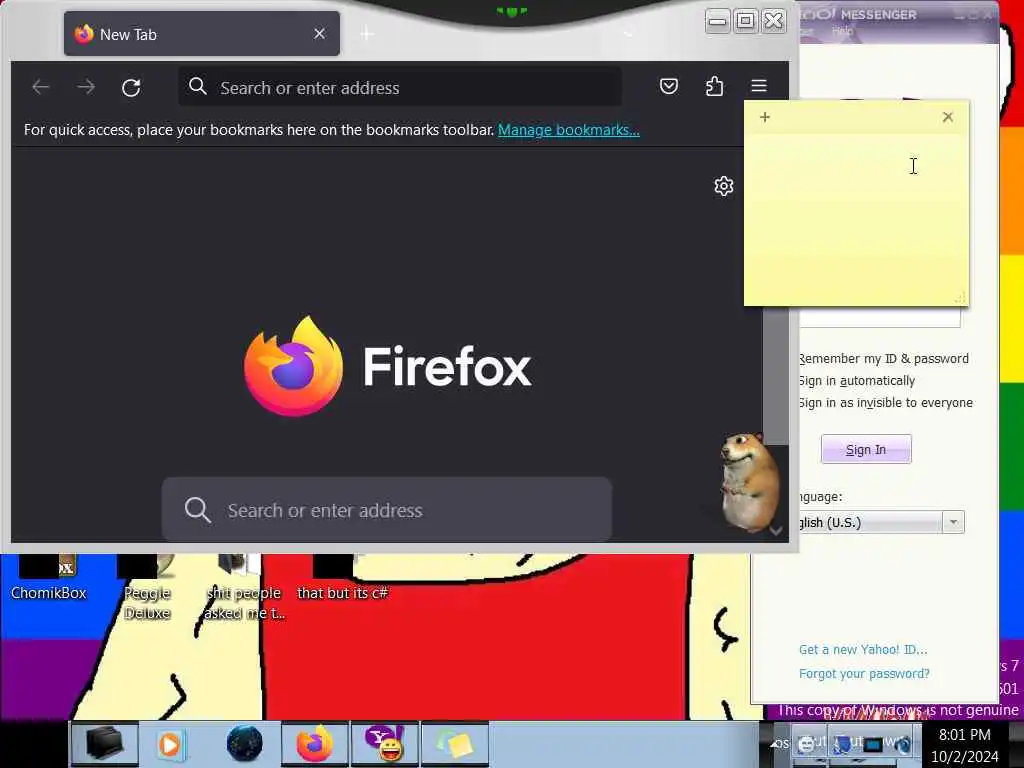Click the Firefox forward arrow
The height and width of the screenshot is (768, 1024).
coord(86,87)
